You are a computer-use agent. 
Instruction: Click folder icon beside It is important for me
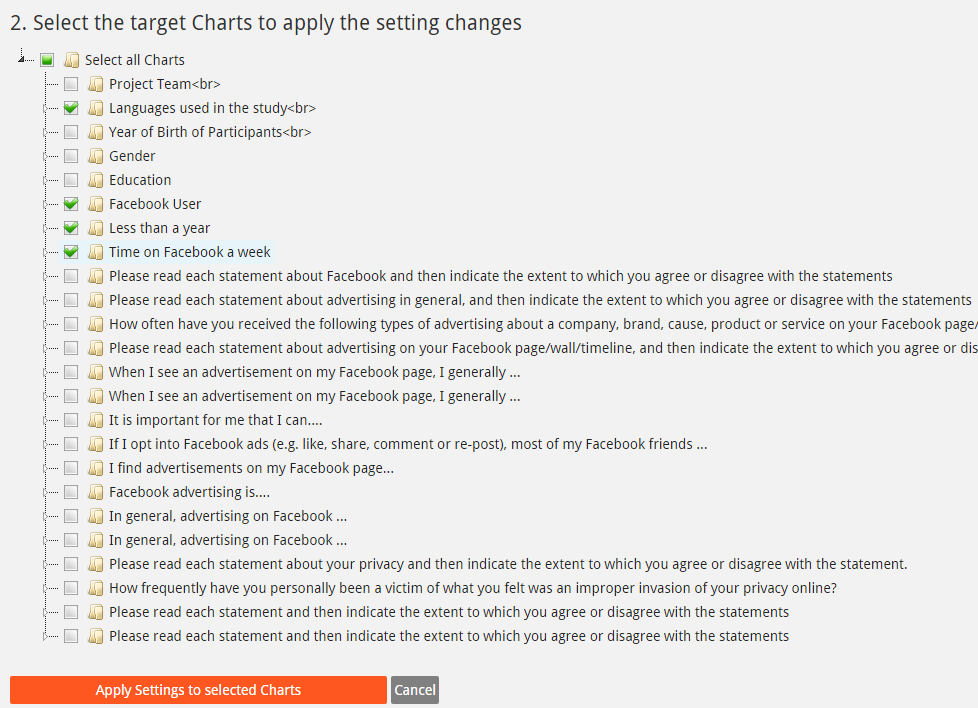pyautogui.click(x=95, y=420)
